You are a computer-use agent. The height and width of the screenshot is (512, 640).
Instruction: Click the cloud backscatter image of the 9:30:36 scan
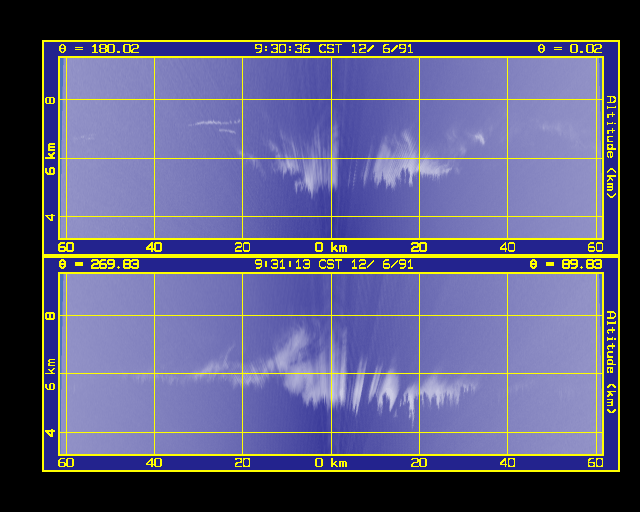pyautogui.click(x=331, y=148)
